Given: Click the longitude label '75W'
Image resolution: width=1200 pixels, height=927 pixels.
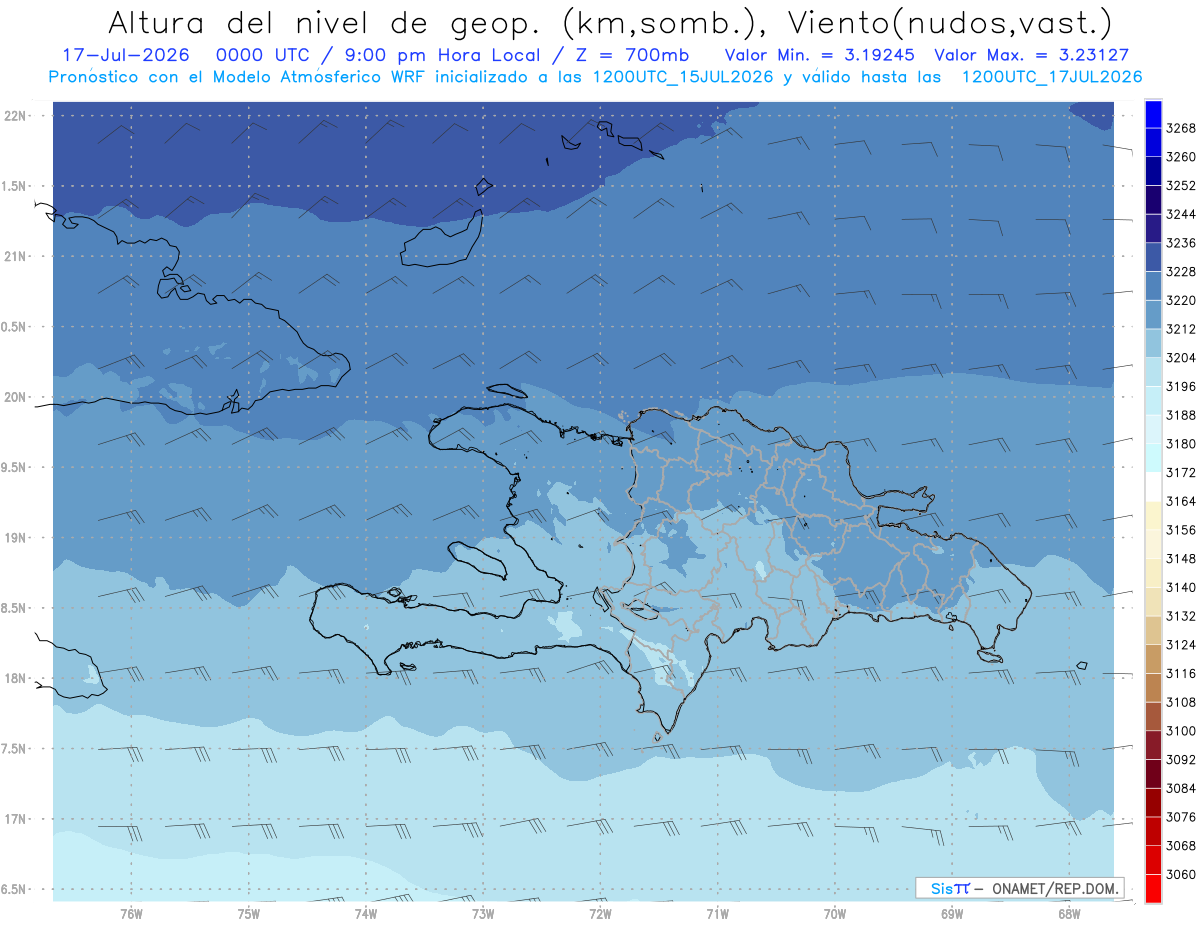Looking at the screenshot, I should [249, 914].
